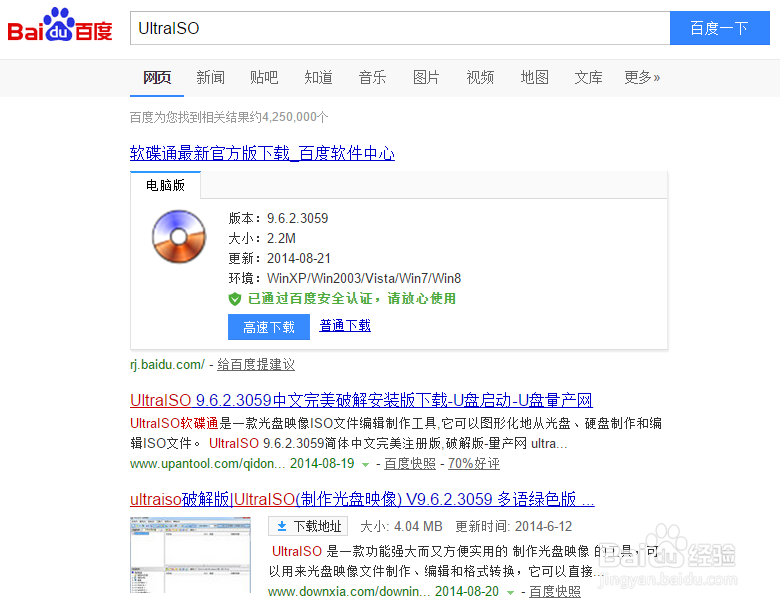Click the update date 2014-08-21
The width and height of the screenshot is (780, 607).
(298, 258)
